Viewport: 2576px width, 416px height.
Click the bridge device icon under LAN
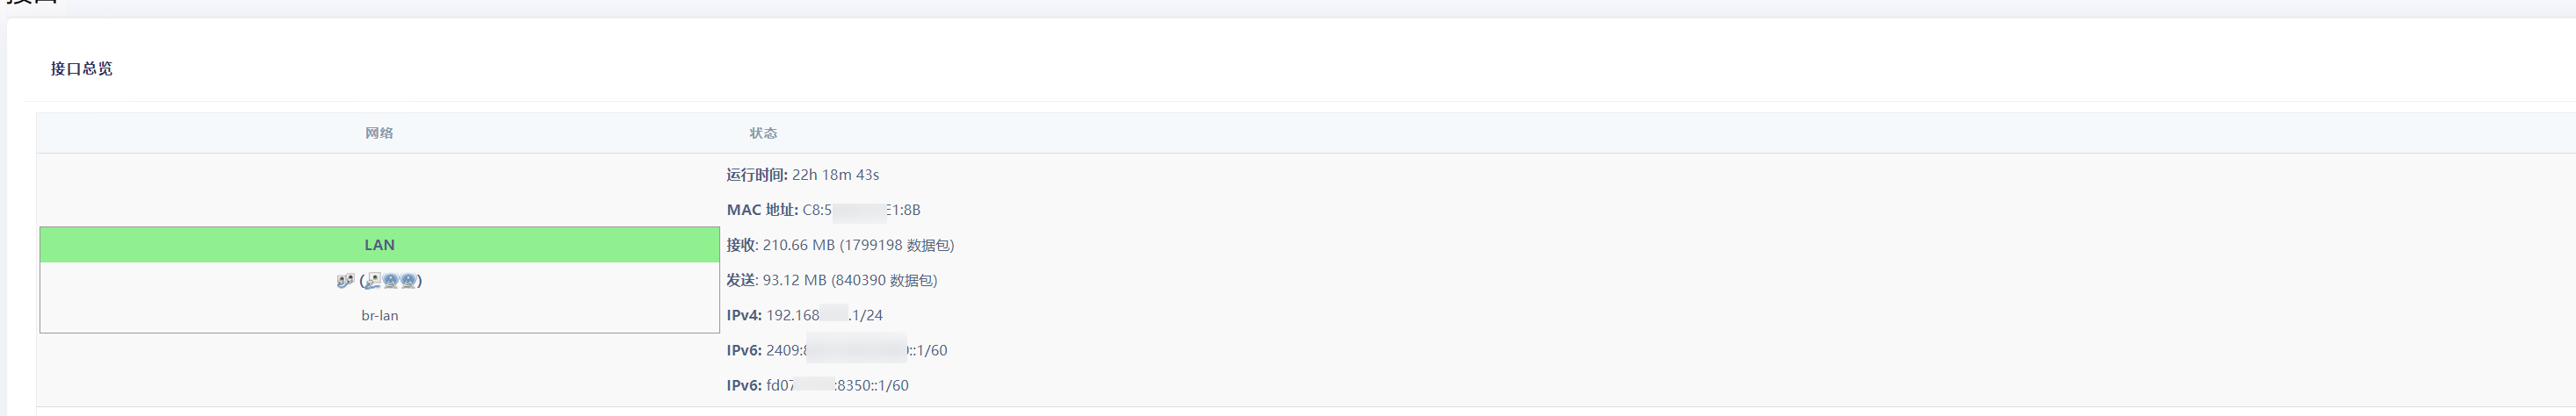[x=345, y=281]
